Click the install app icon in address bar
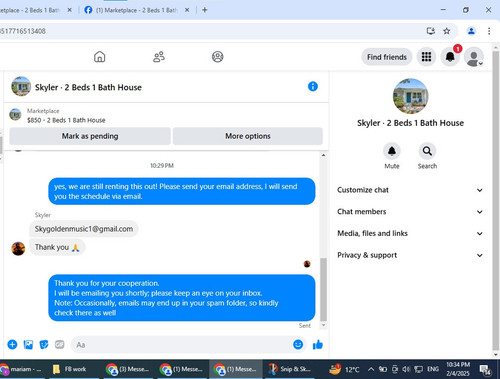 point(431,31)
